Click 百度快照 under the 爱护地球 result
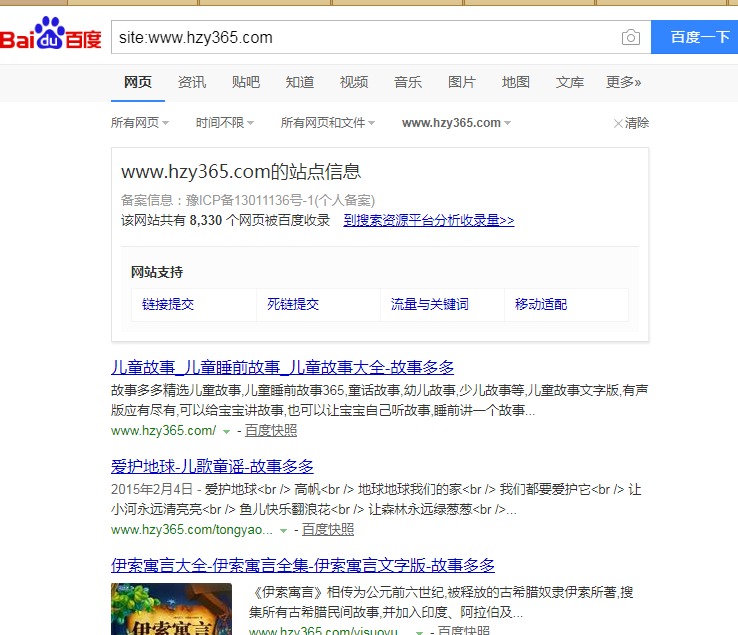Image resolution: width=738 pixels, height=635 pixels. 328,529
